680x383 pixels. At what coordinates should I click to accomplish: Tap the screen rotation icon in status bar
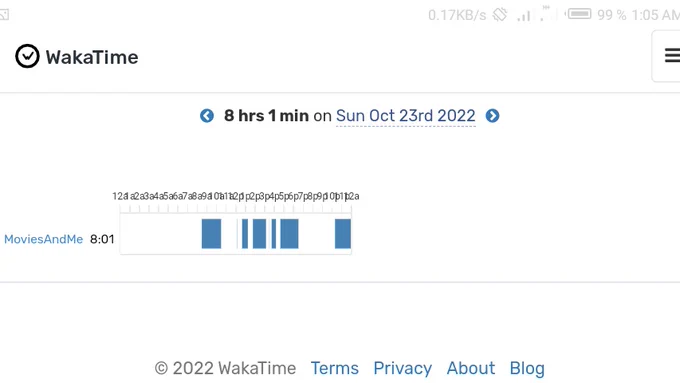[x=500, y=15]
